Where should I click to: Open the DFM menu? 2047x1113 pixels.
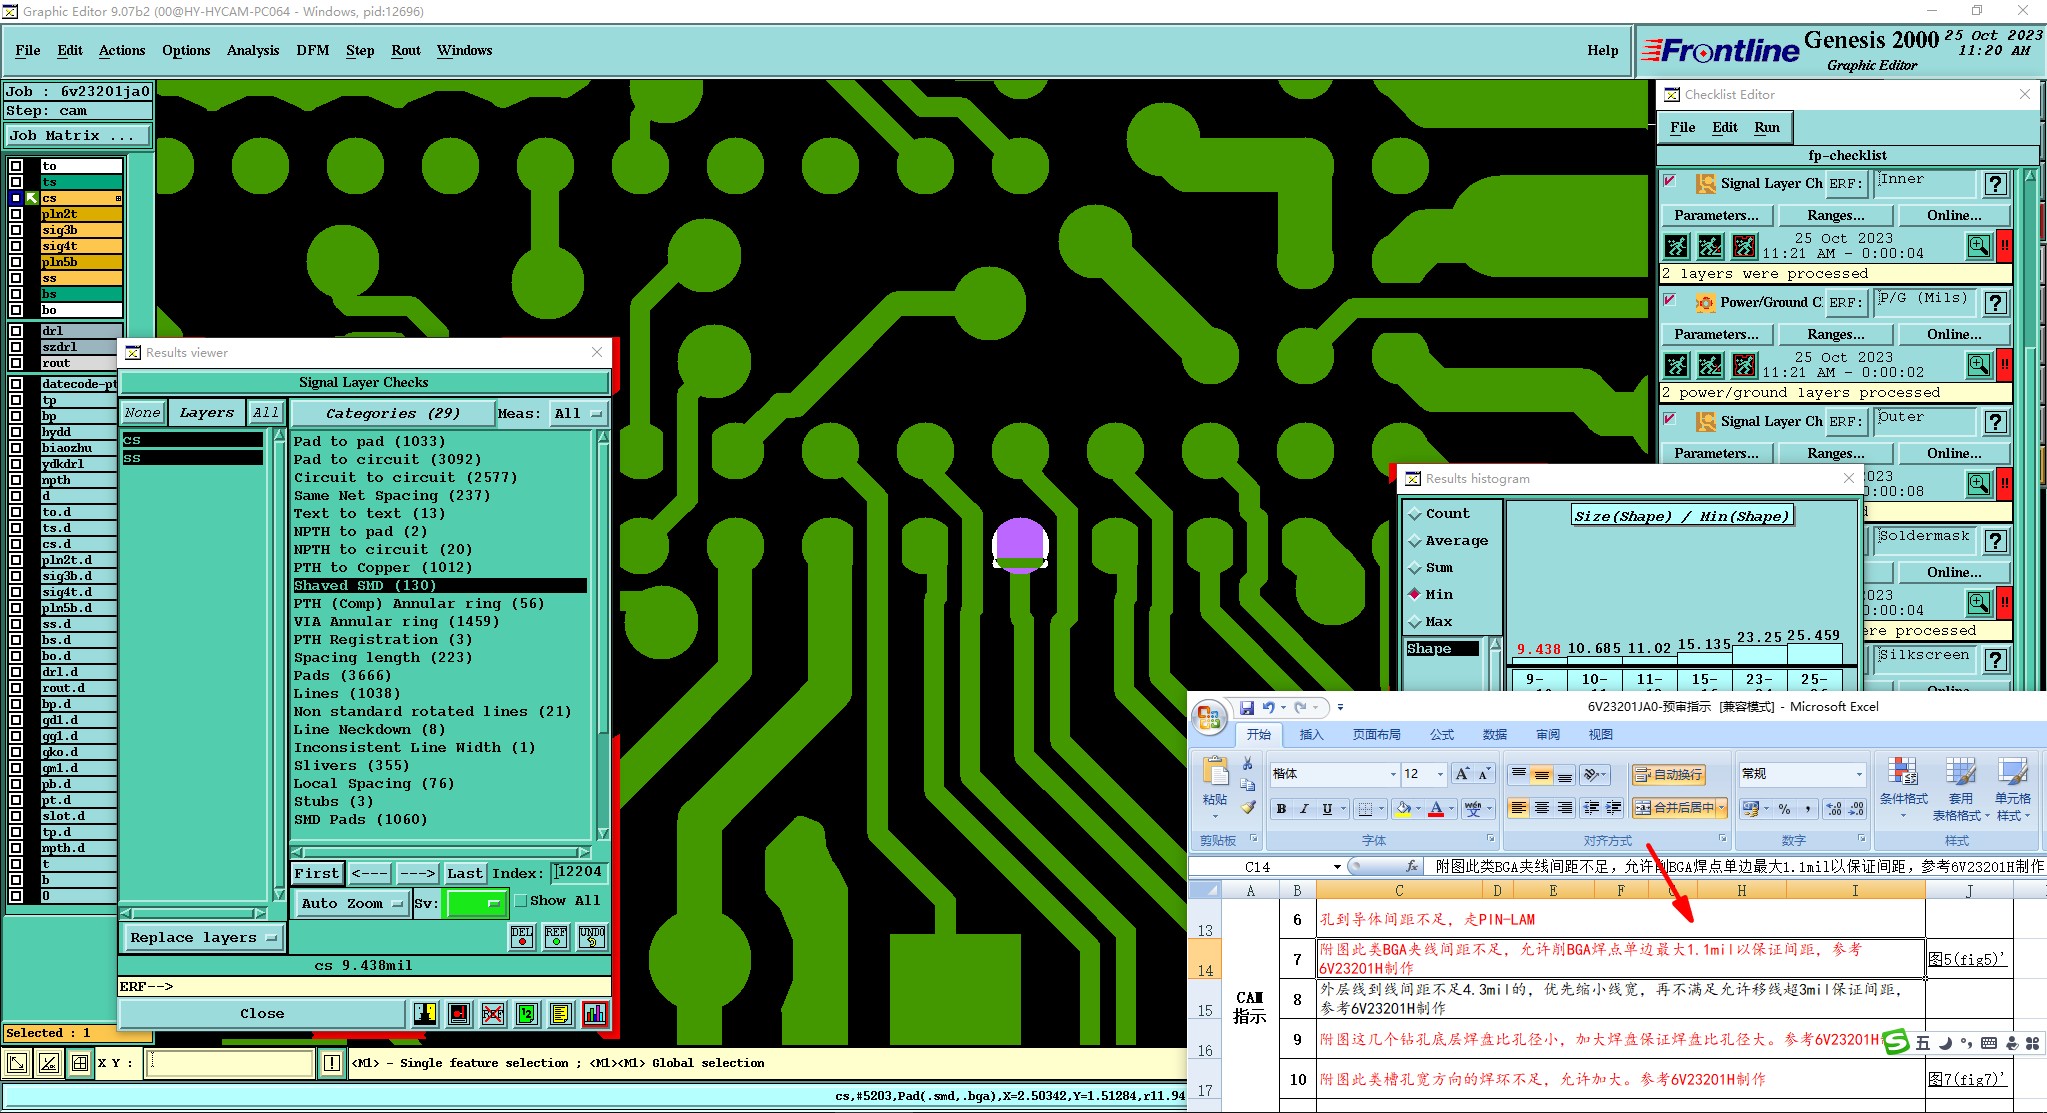[312, 50]
